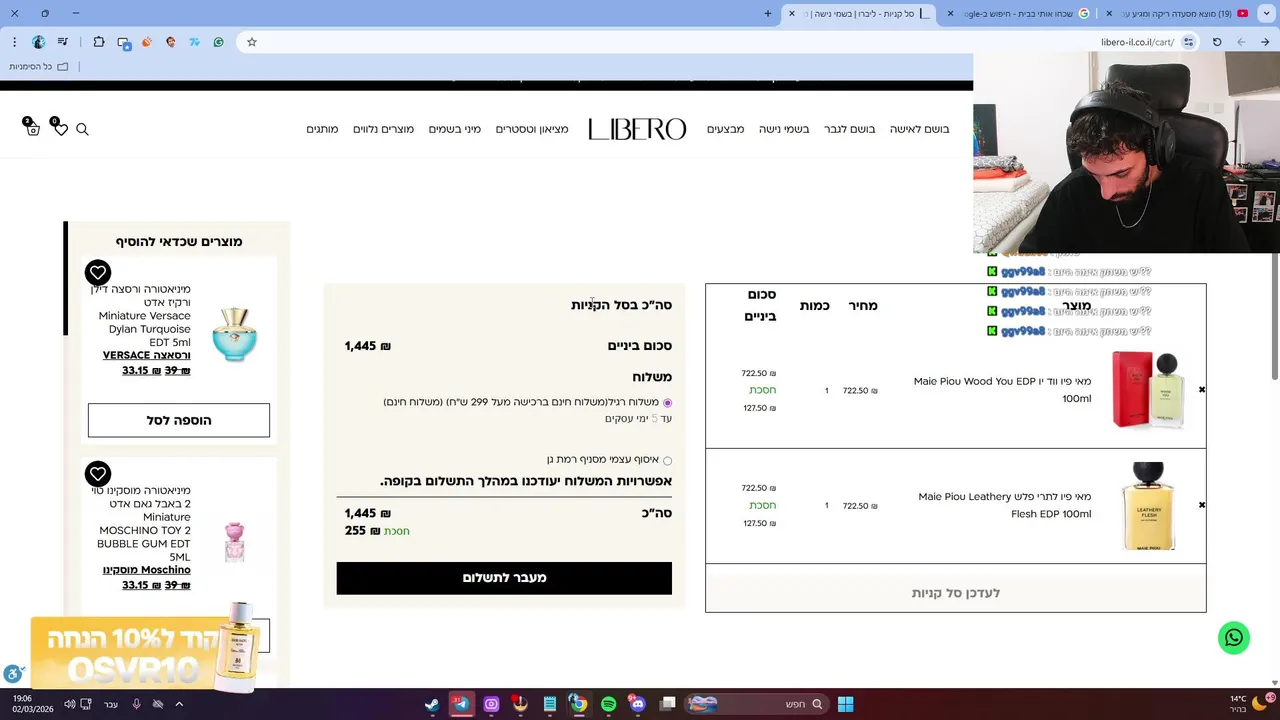The image size is (1280, 720).
Task: Open the accessibility widget icon
Action: click(x=13, y=675)
